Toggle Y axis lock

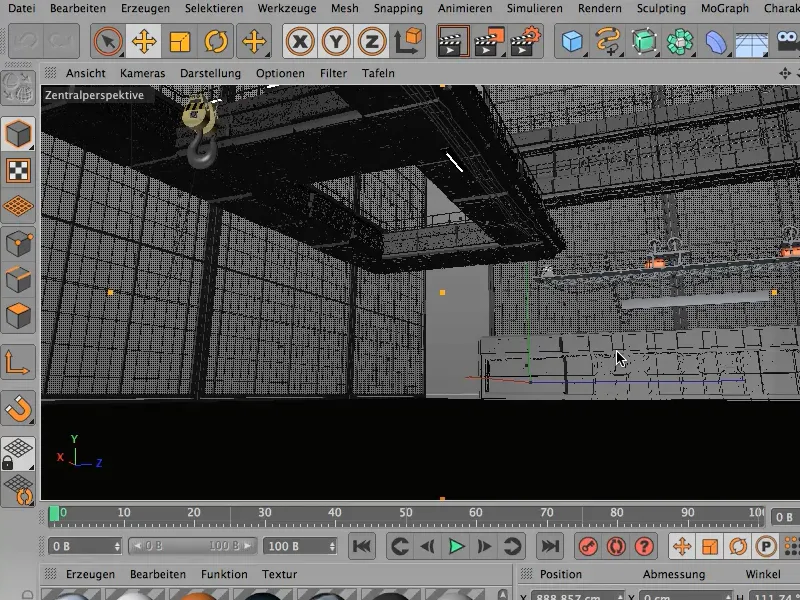336,41
